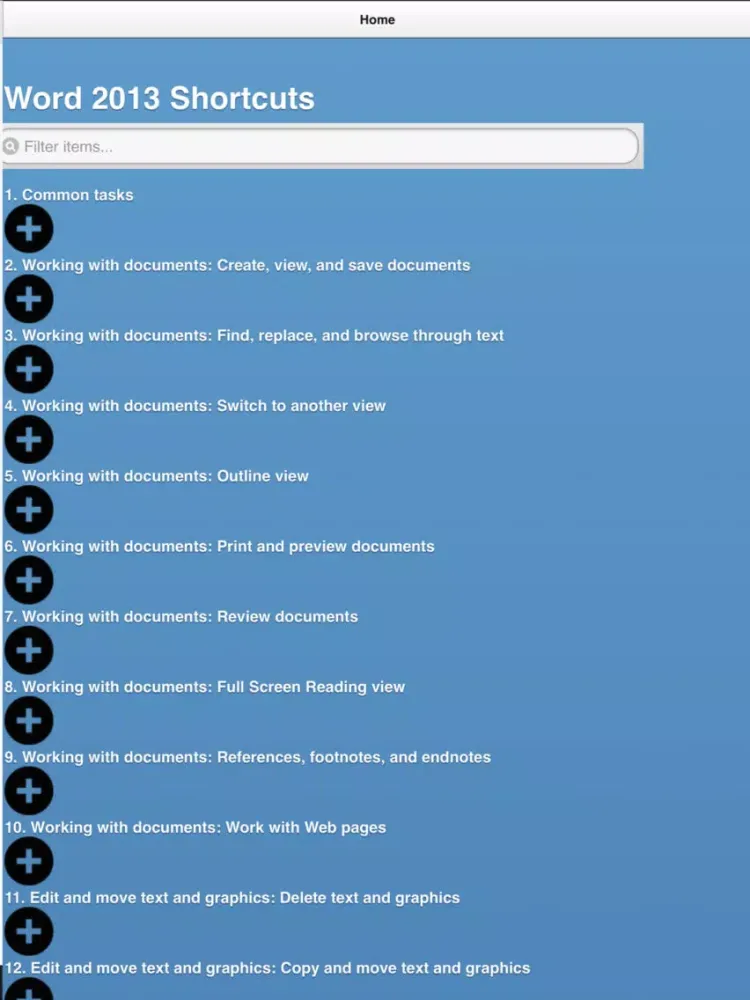The image size is (750, 1000).
Task: Expand the plus icon under Common tasks
Action: pos(29,229)
